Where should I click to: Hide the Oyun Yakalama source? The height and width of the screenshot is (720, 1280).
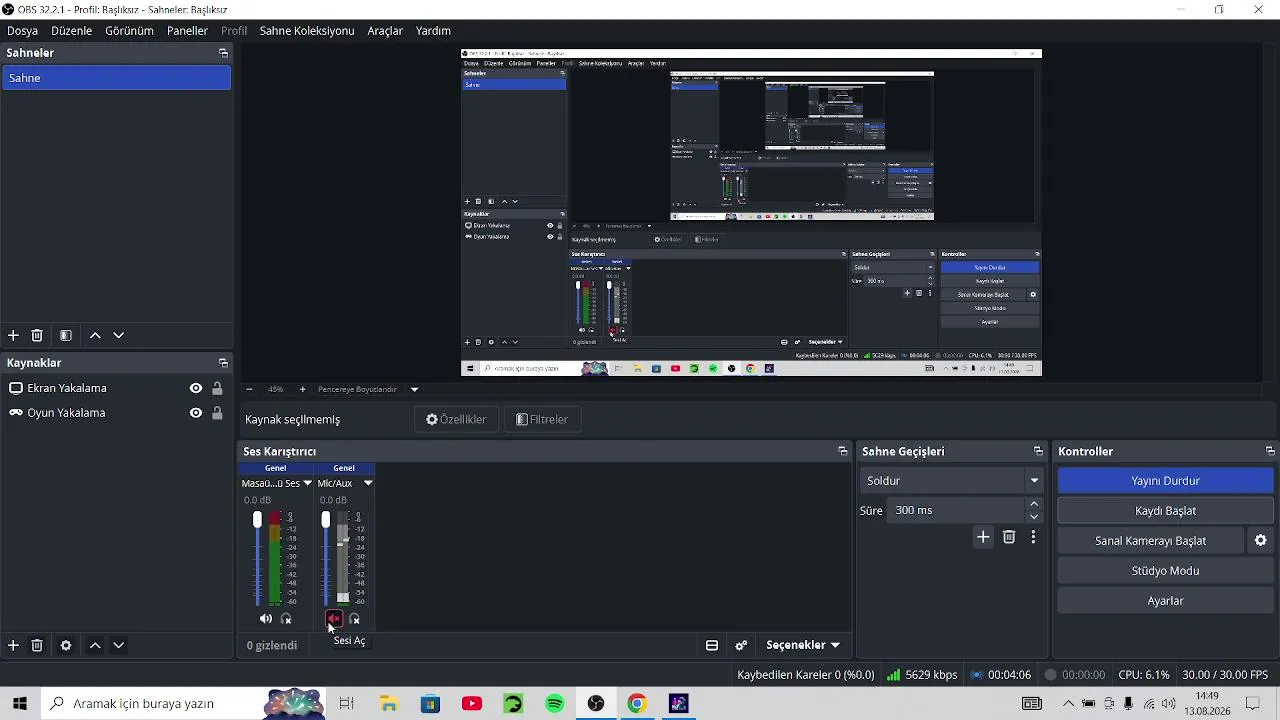click(x=196, y=413)
